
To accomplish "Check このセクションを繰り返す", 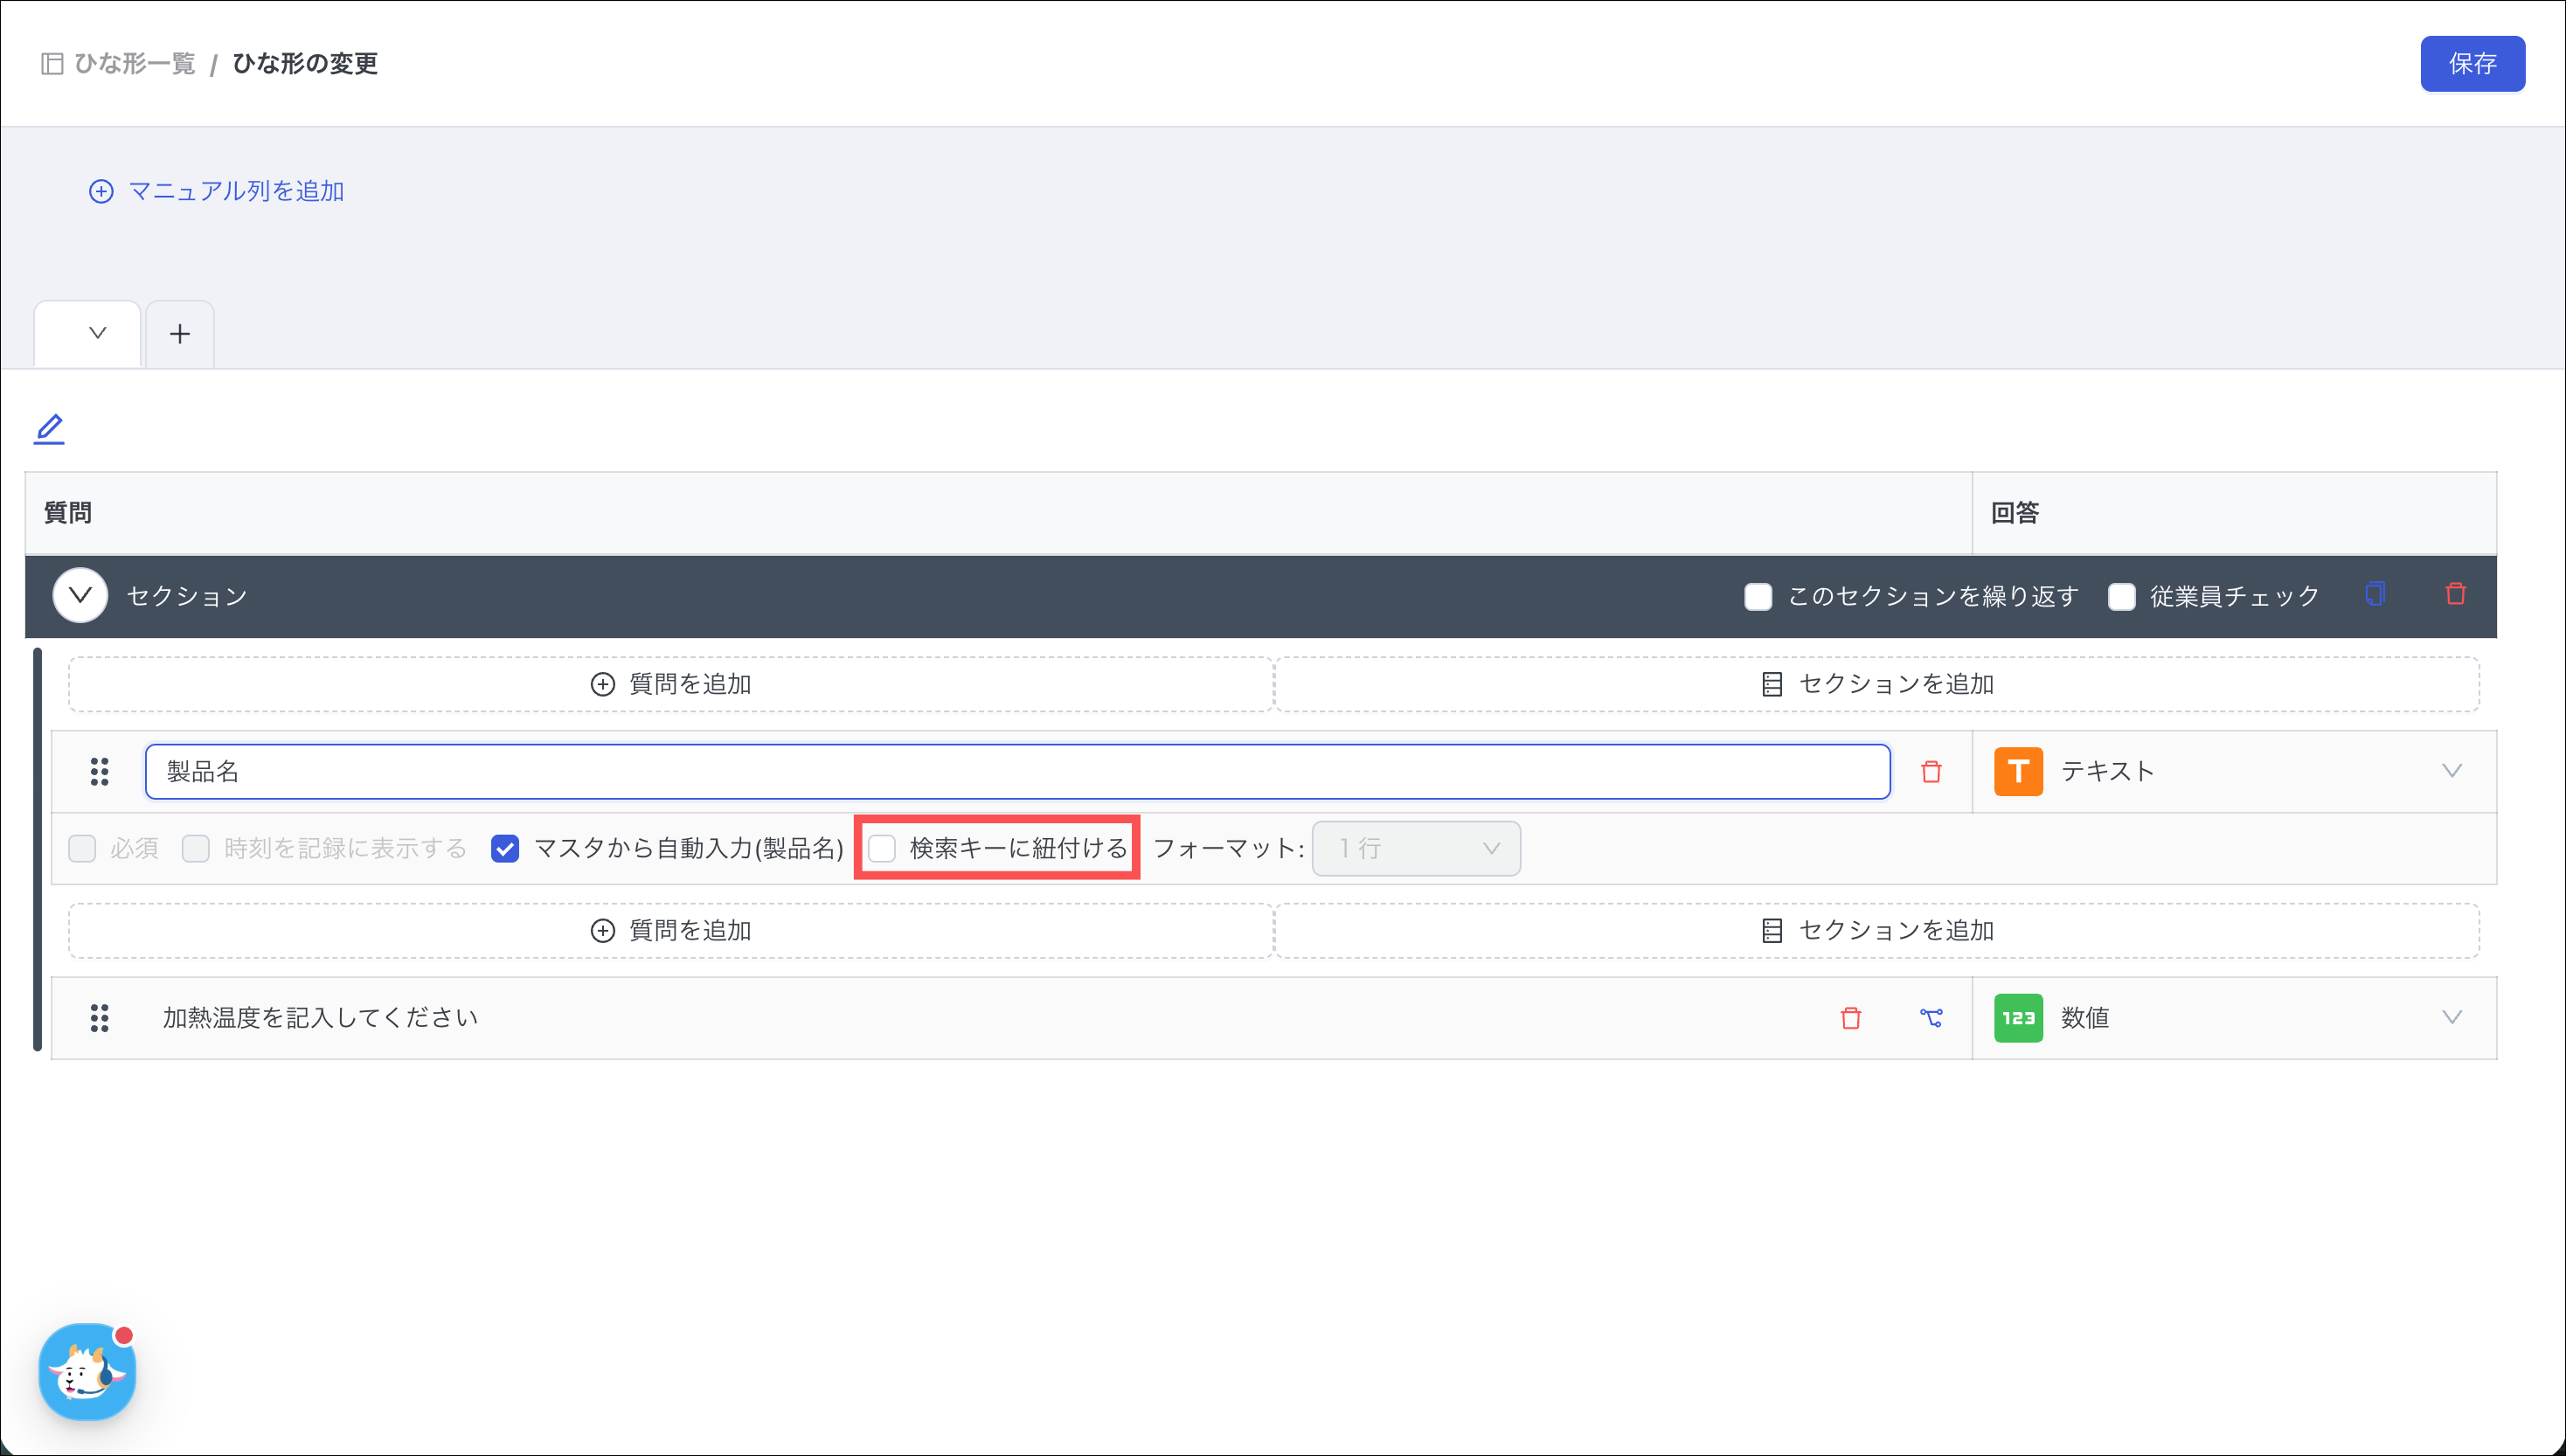I will coord(1757,596).
